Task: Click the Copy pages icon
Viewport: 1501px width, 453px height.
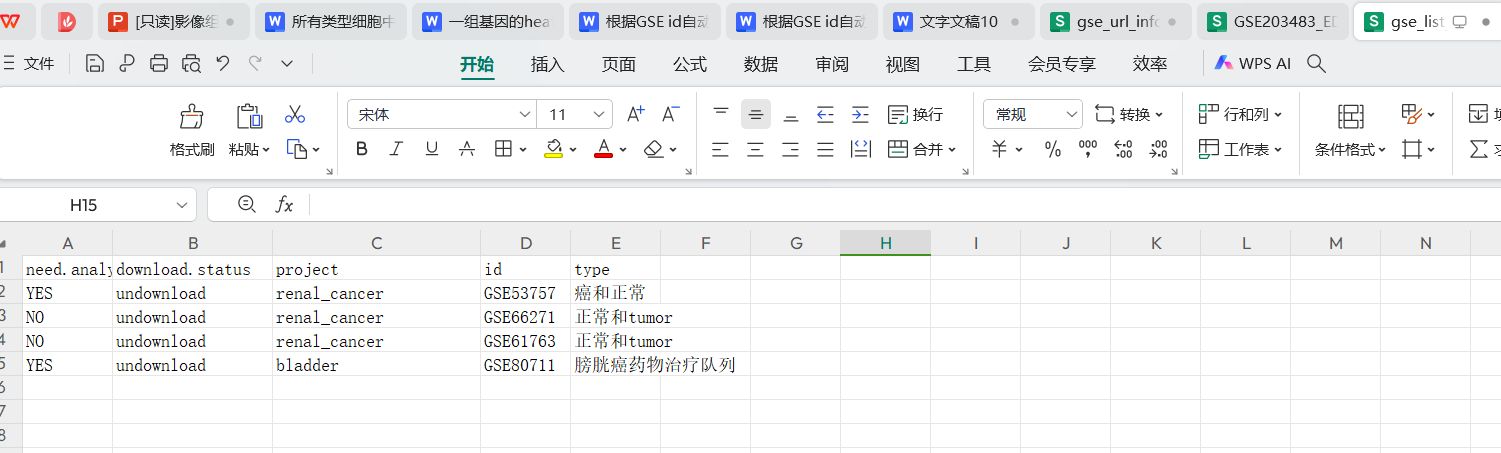Action: (297, 149)
